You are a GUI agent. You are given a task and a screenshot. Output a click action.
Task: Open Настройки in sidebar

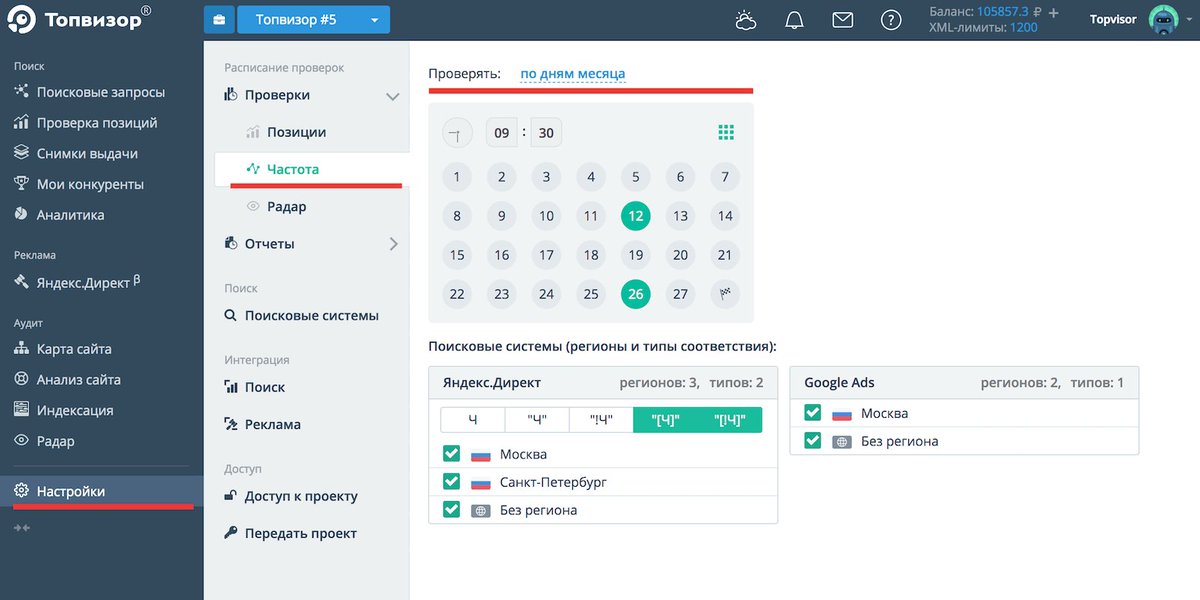click(x=101, y=491)
